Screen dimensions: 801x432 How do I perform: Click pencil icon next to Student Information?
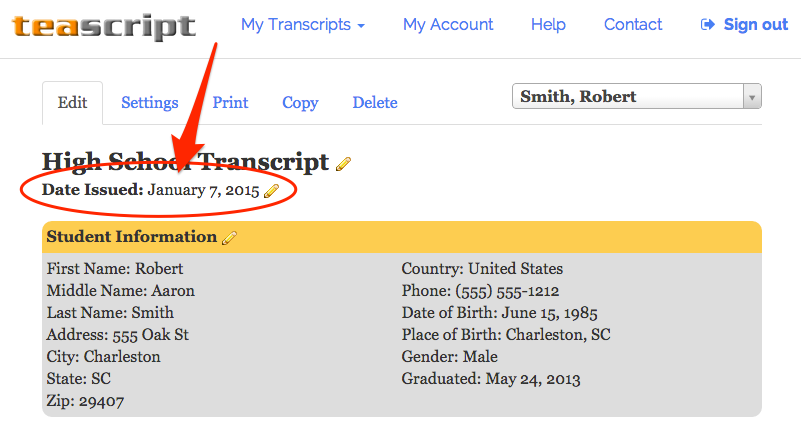tap(229, 238)
